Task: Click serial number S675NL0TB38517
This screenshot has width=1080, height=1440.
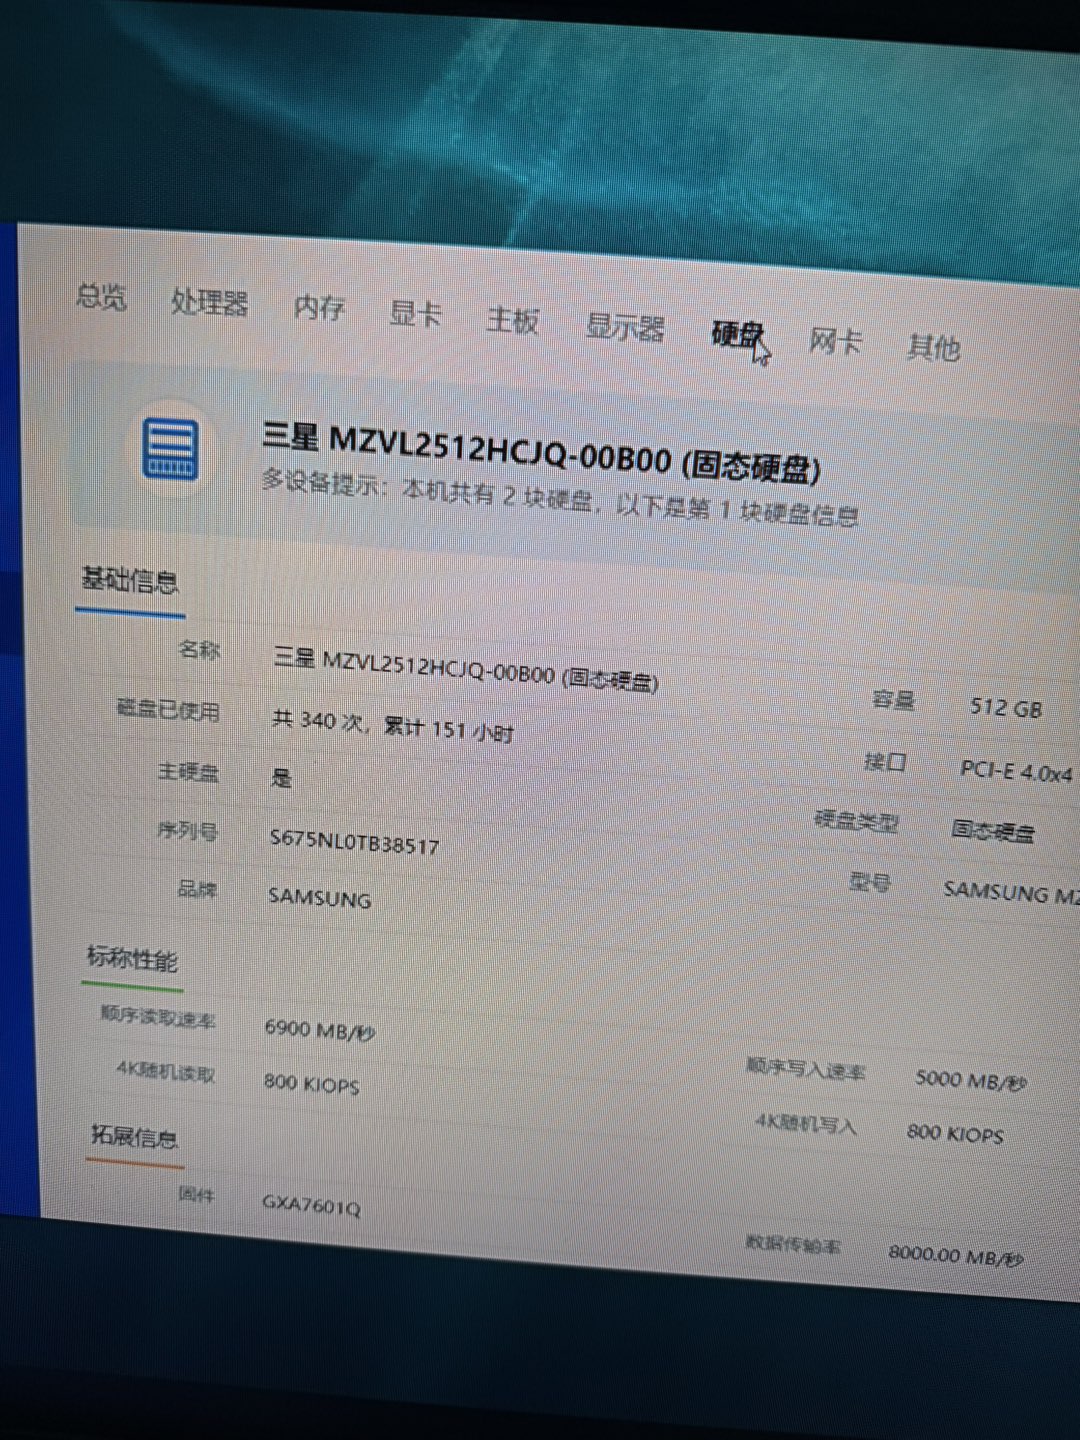Action: pyautogui.click(x=354, y=842)
